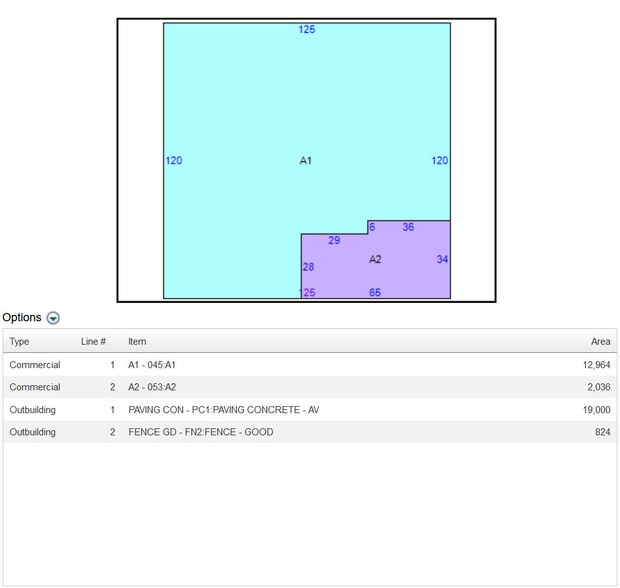Click the 34 dimension label on A2
This screenshot has width=620, height=588.
click(442, 260)
